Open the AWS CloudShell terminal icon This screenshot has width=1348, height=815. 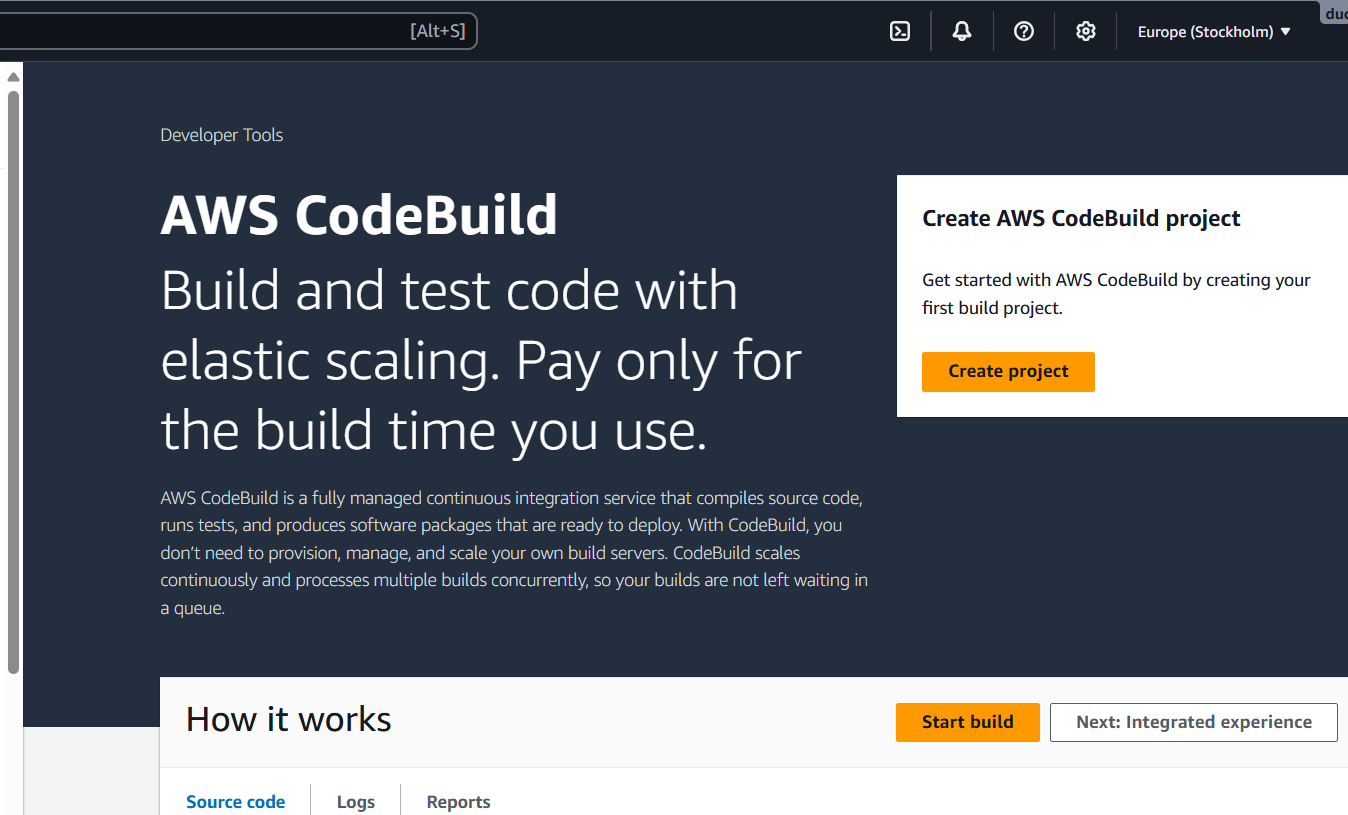(x=899, y=31)
